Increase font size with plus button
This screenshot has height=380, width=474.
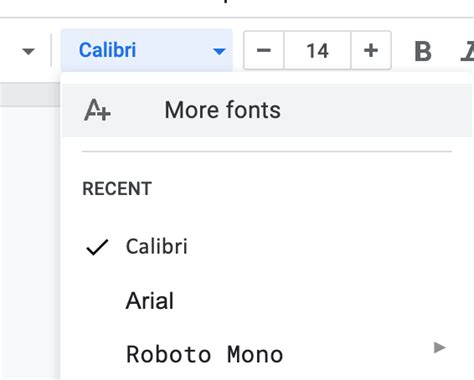[x=371, y=50]
